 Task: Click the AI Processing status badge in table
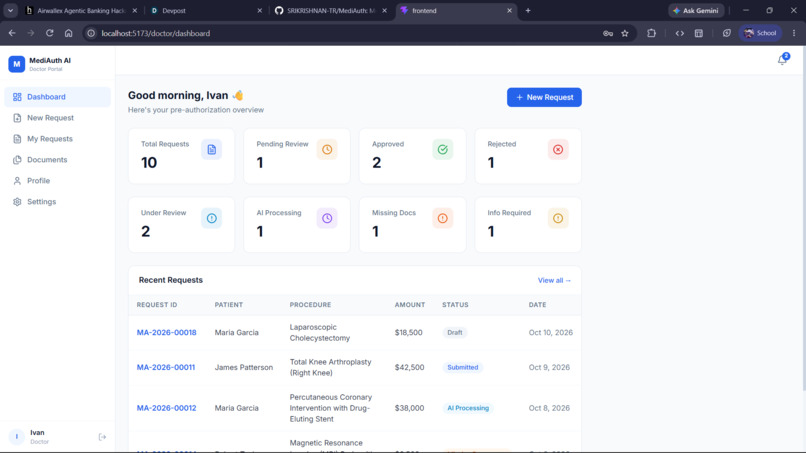(468, 408)
